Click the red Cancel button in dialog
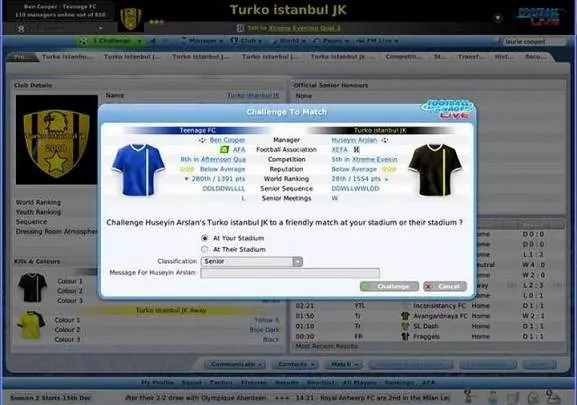 445,286
